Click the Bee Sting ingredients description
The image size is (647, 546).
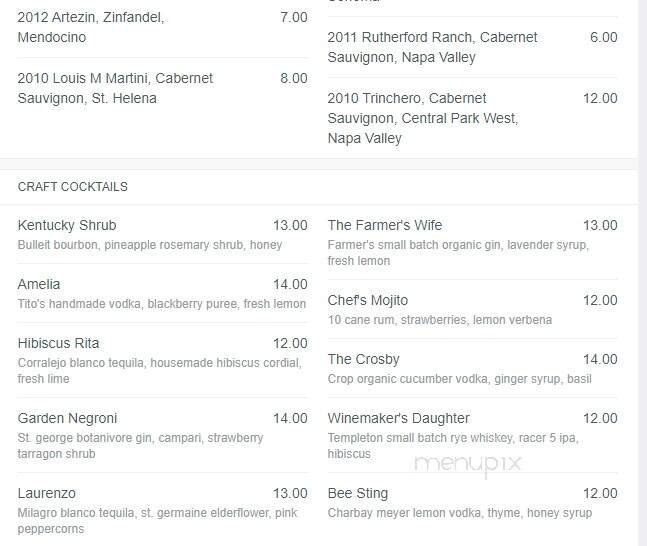coord(460,513)
